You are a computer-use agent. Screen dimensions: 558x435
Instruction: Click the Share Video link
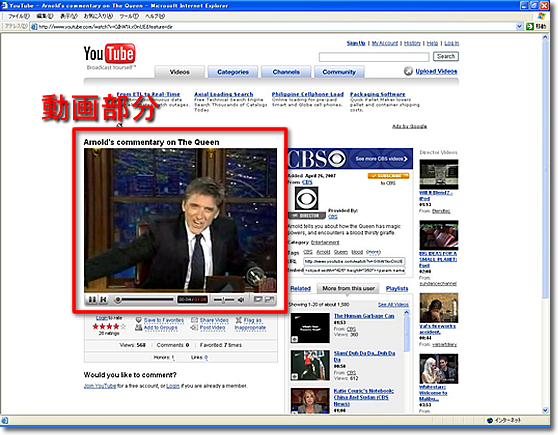click(214, 320)
